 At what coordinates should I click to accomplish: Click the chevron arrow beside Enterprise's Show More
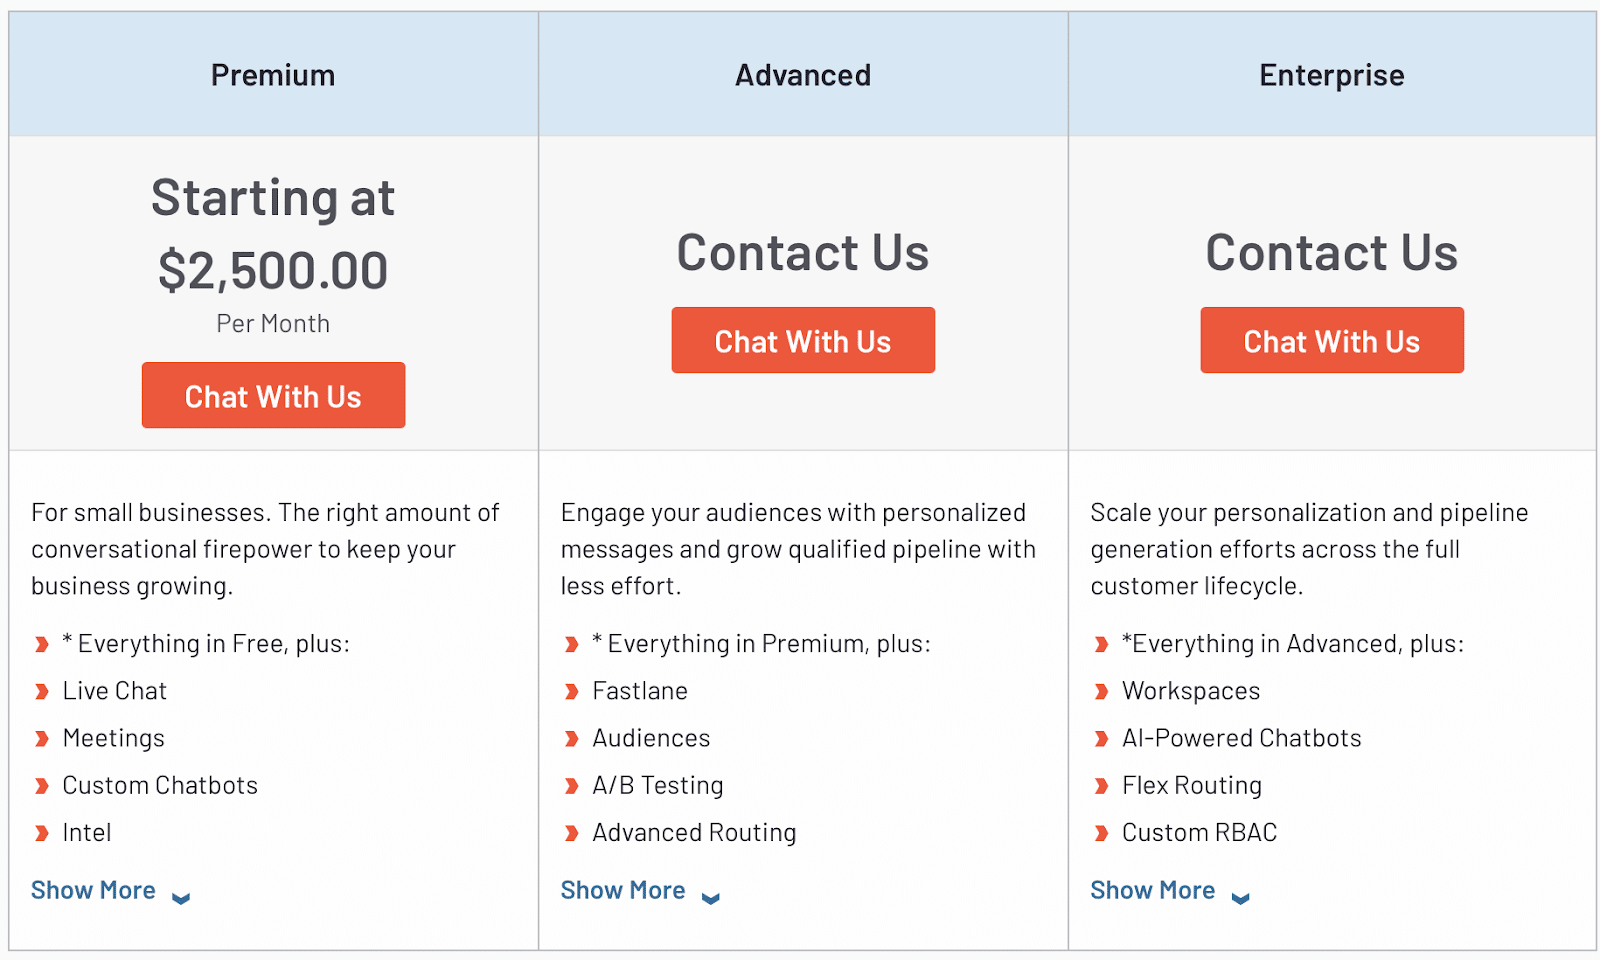tap(1241, 898)
